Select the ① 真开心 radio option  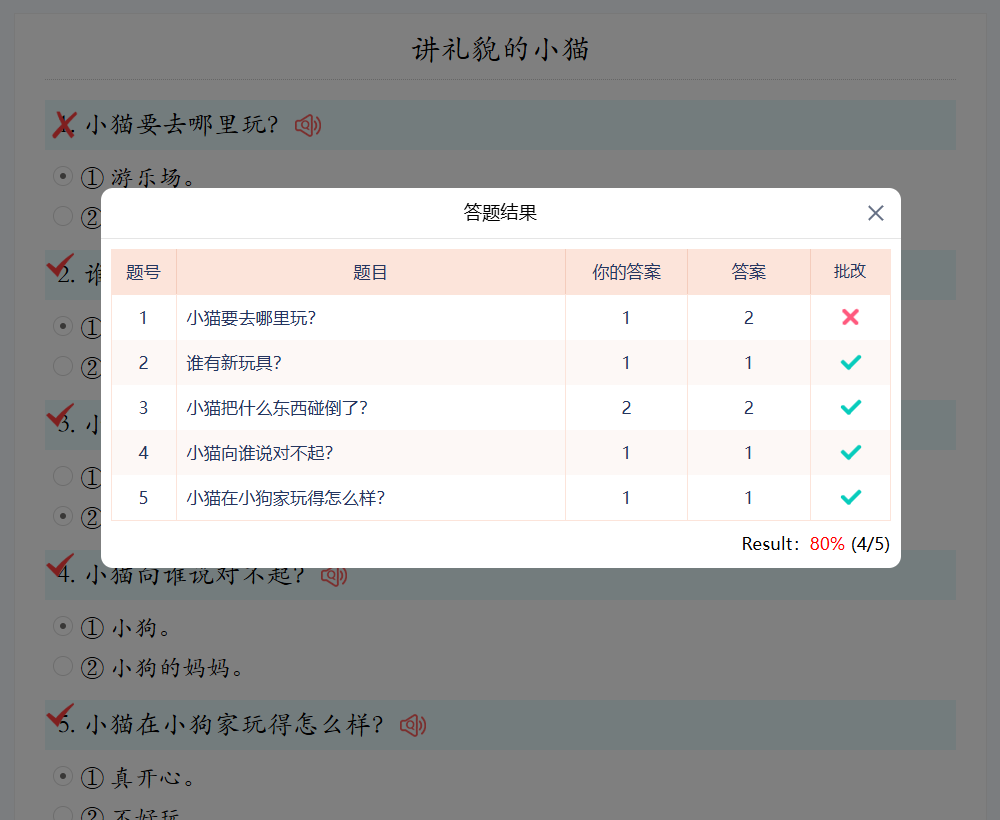click(63, 777)
